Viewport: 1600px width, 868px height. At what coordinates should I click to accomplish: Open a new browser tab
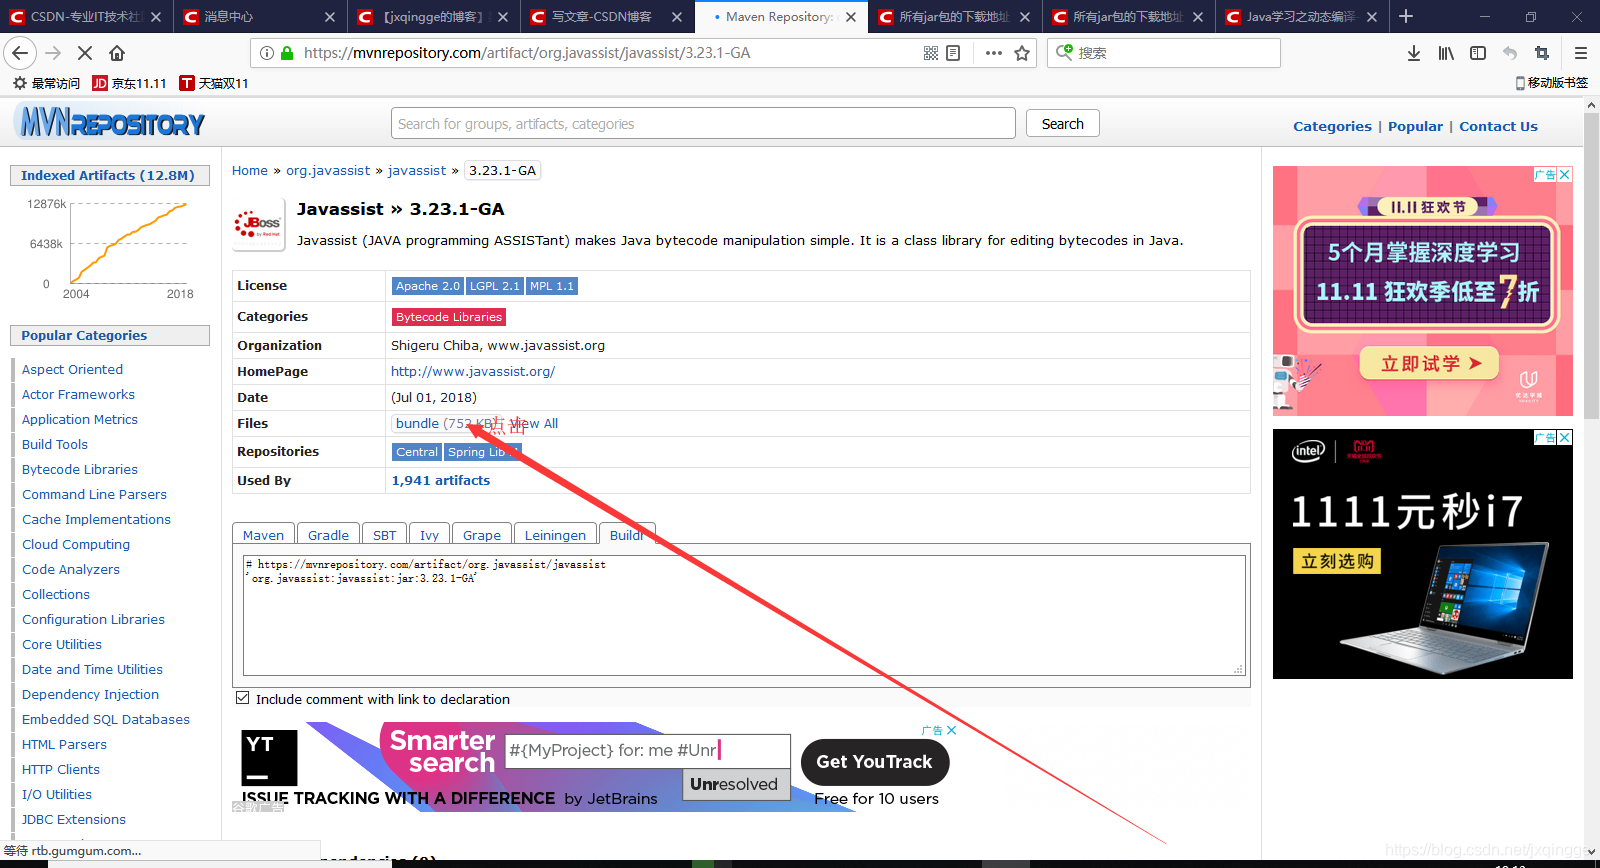click(1406, 16)
